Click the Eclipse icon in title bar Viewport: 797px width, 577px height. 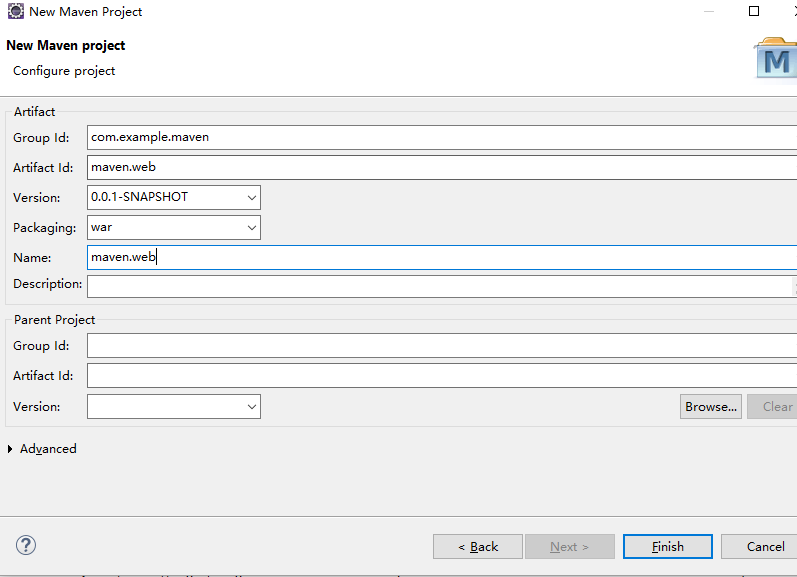(x=16, y=11)
